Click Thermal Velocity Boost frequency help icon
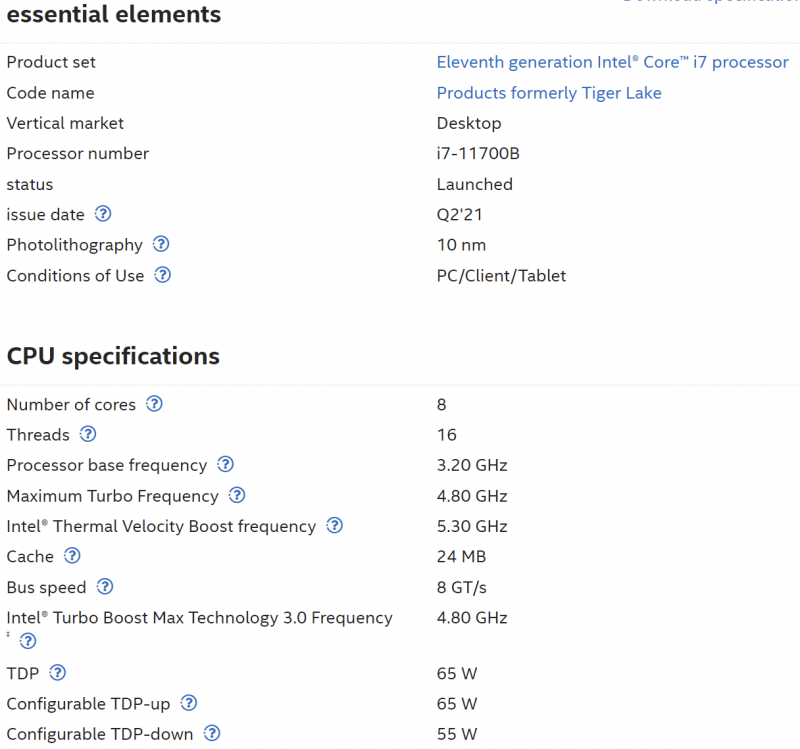This screenshot has width=800, height=749. pyautogui.click(x=335, y=526)
